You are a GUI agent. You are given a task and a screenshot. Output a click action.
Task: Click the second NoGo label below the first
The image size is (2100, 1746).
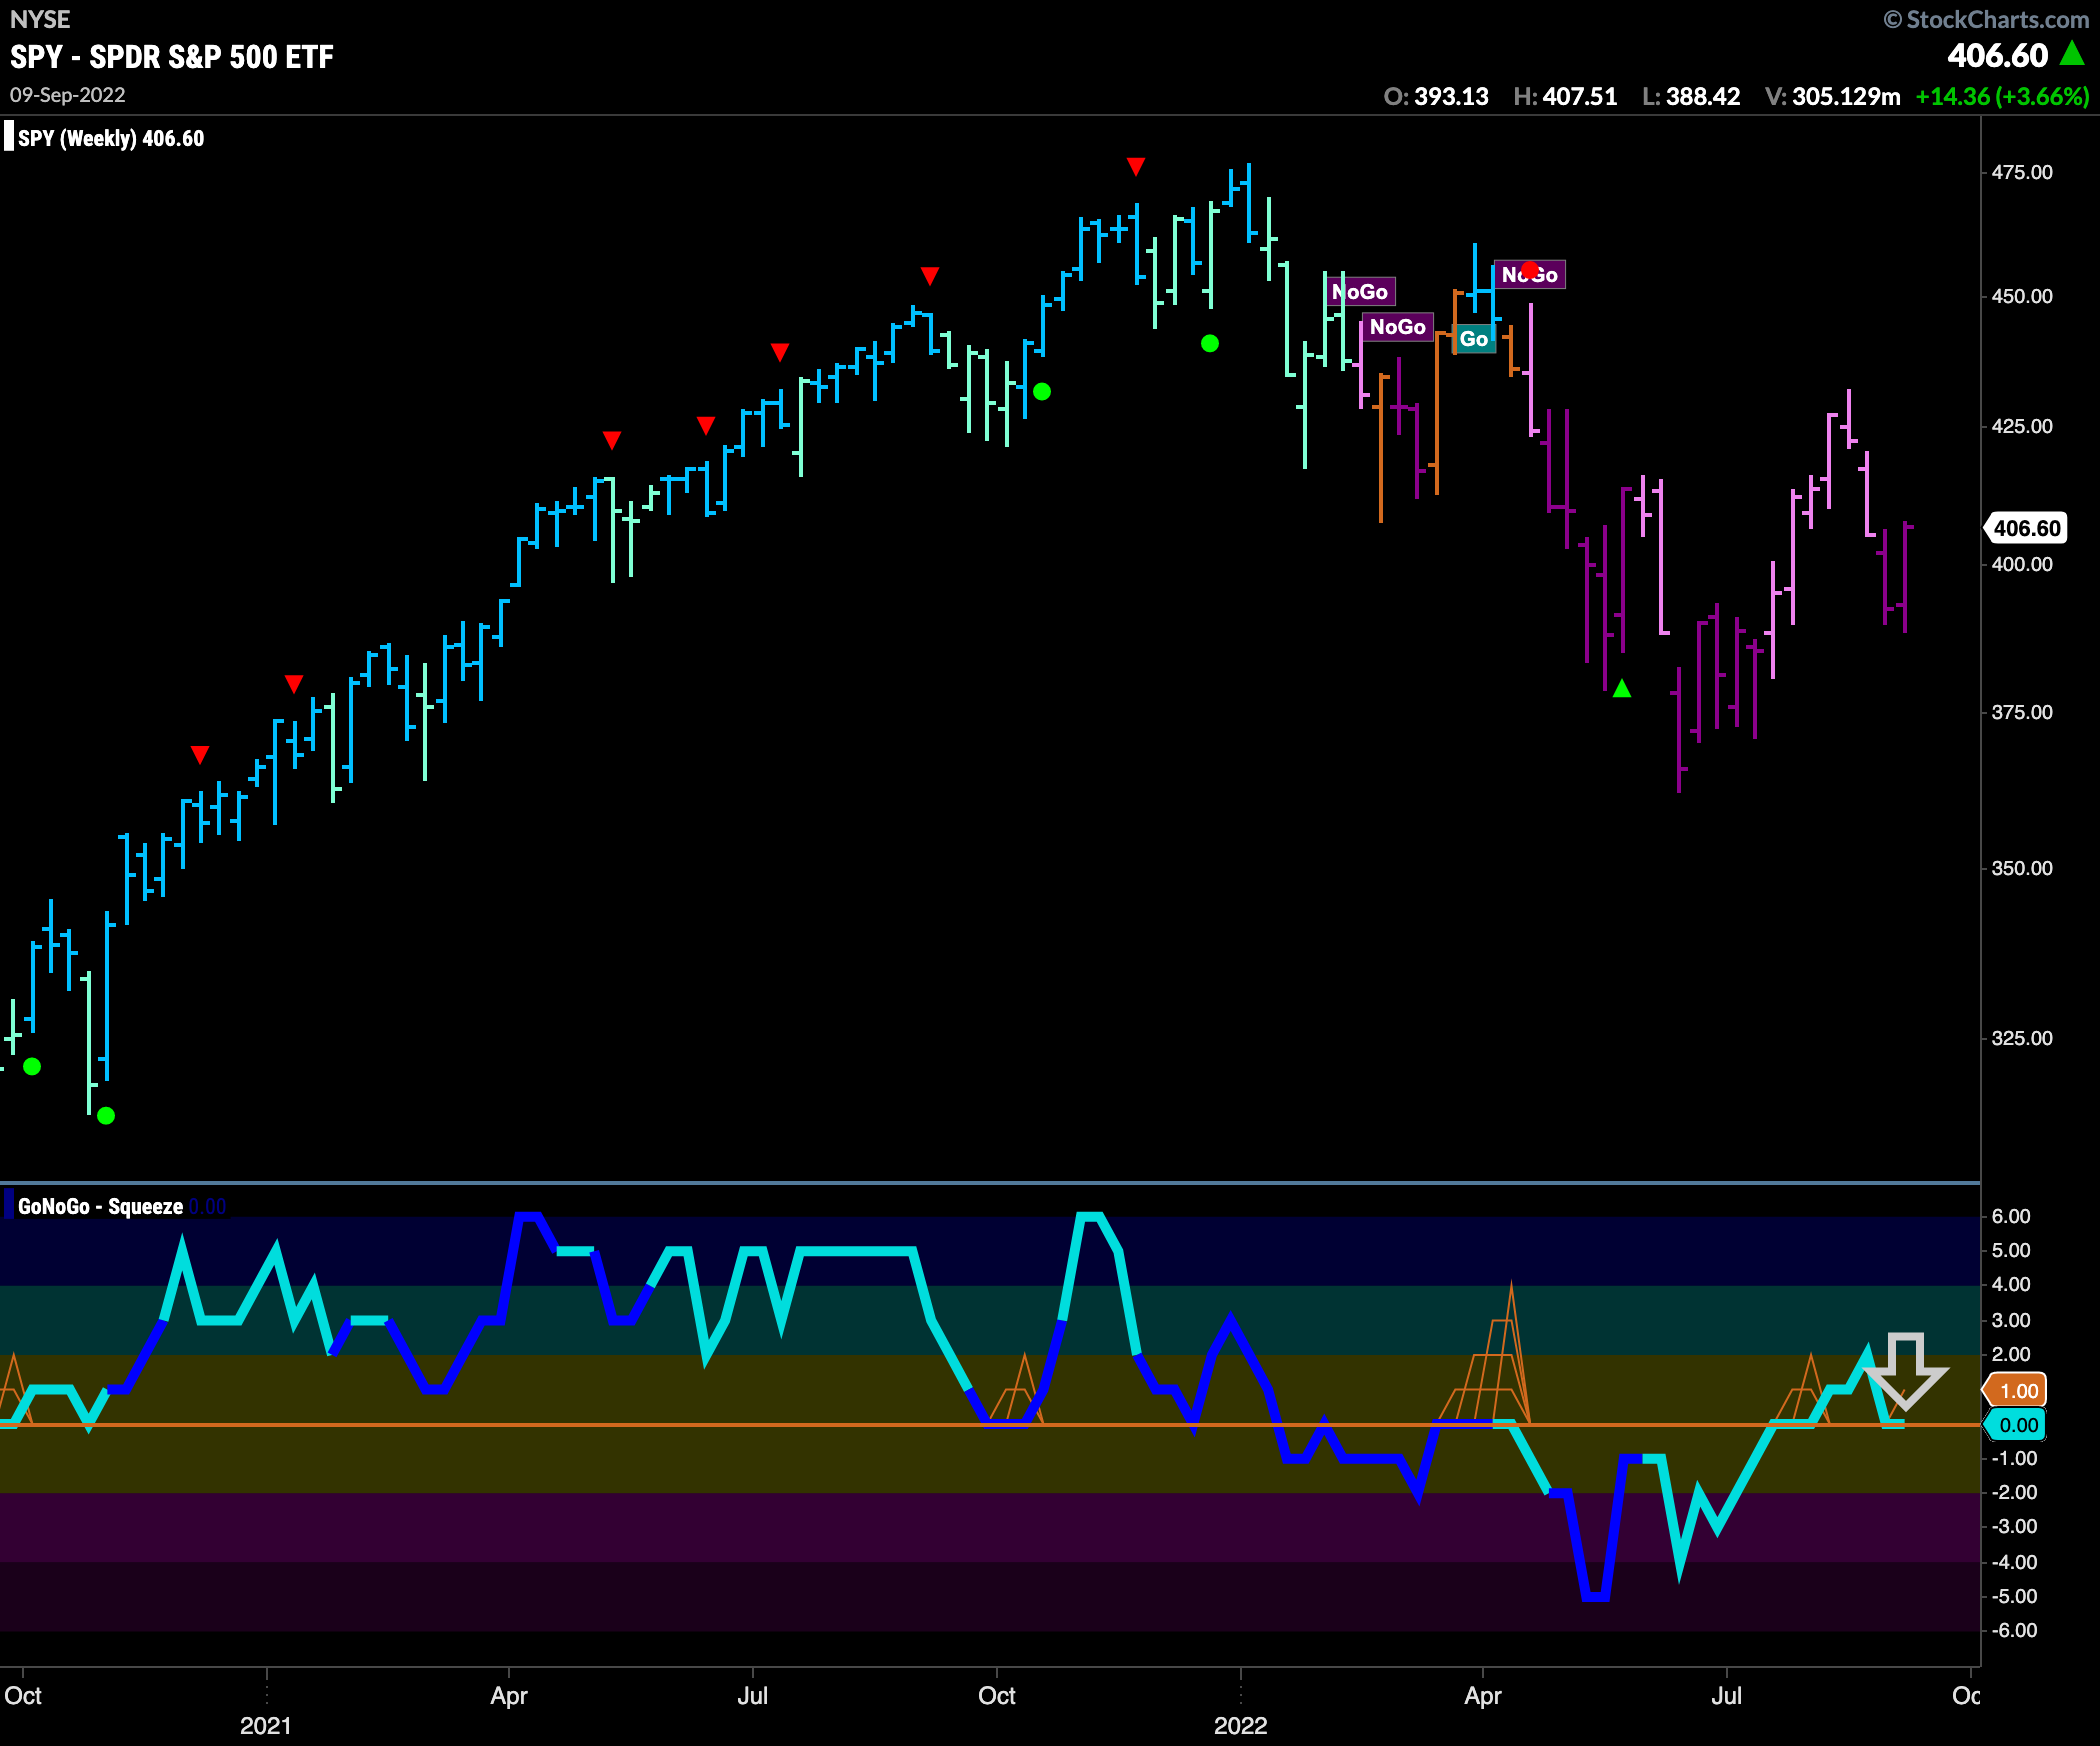pyautogui.click(x=1397, y=327)
